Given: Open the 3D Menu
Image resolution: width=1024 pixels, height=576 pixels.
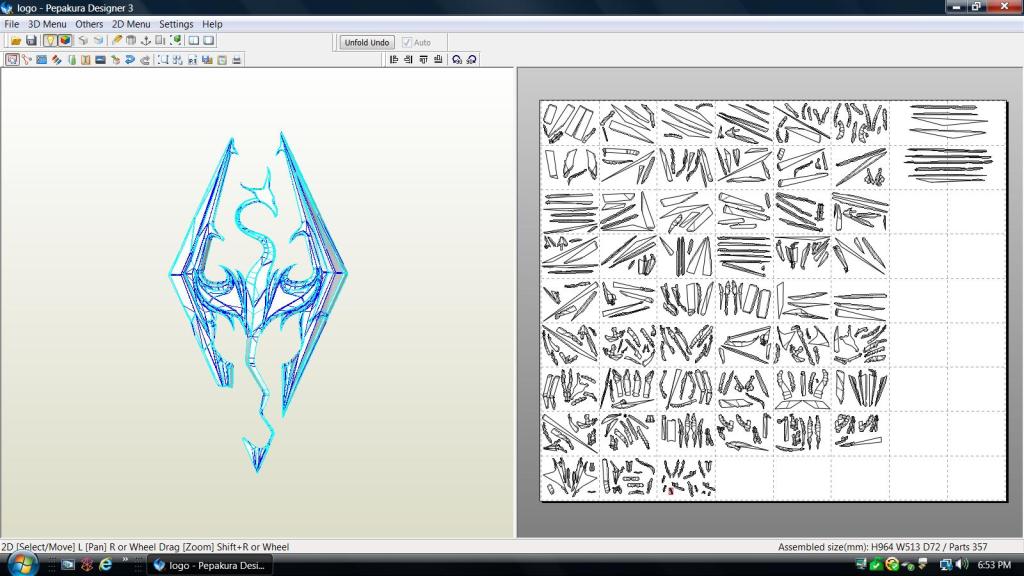Looking at the screenshot, I should click(x=47, y=24).
